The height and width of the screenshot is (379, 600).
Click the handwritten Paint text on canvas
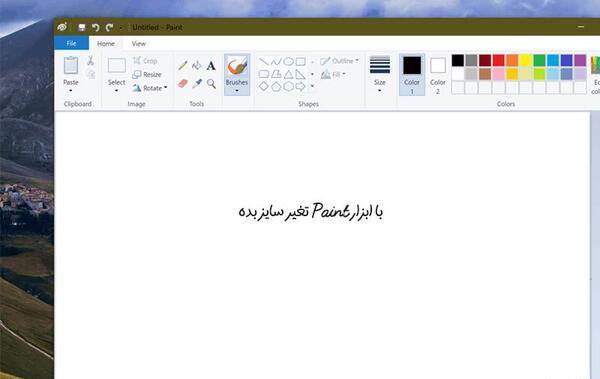[x=331, y=211]
